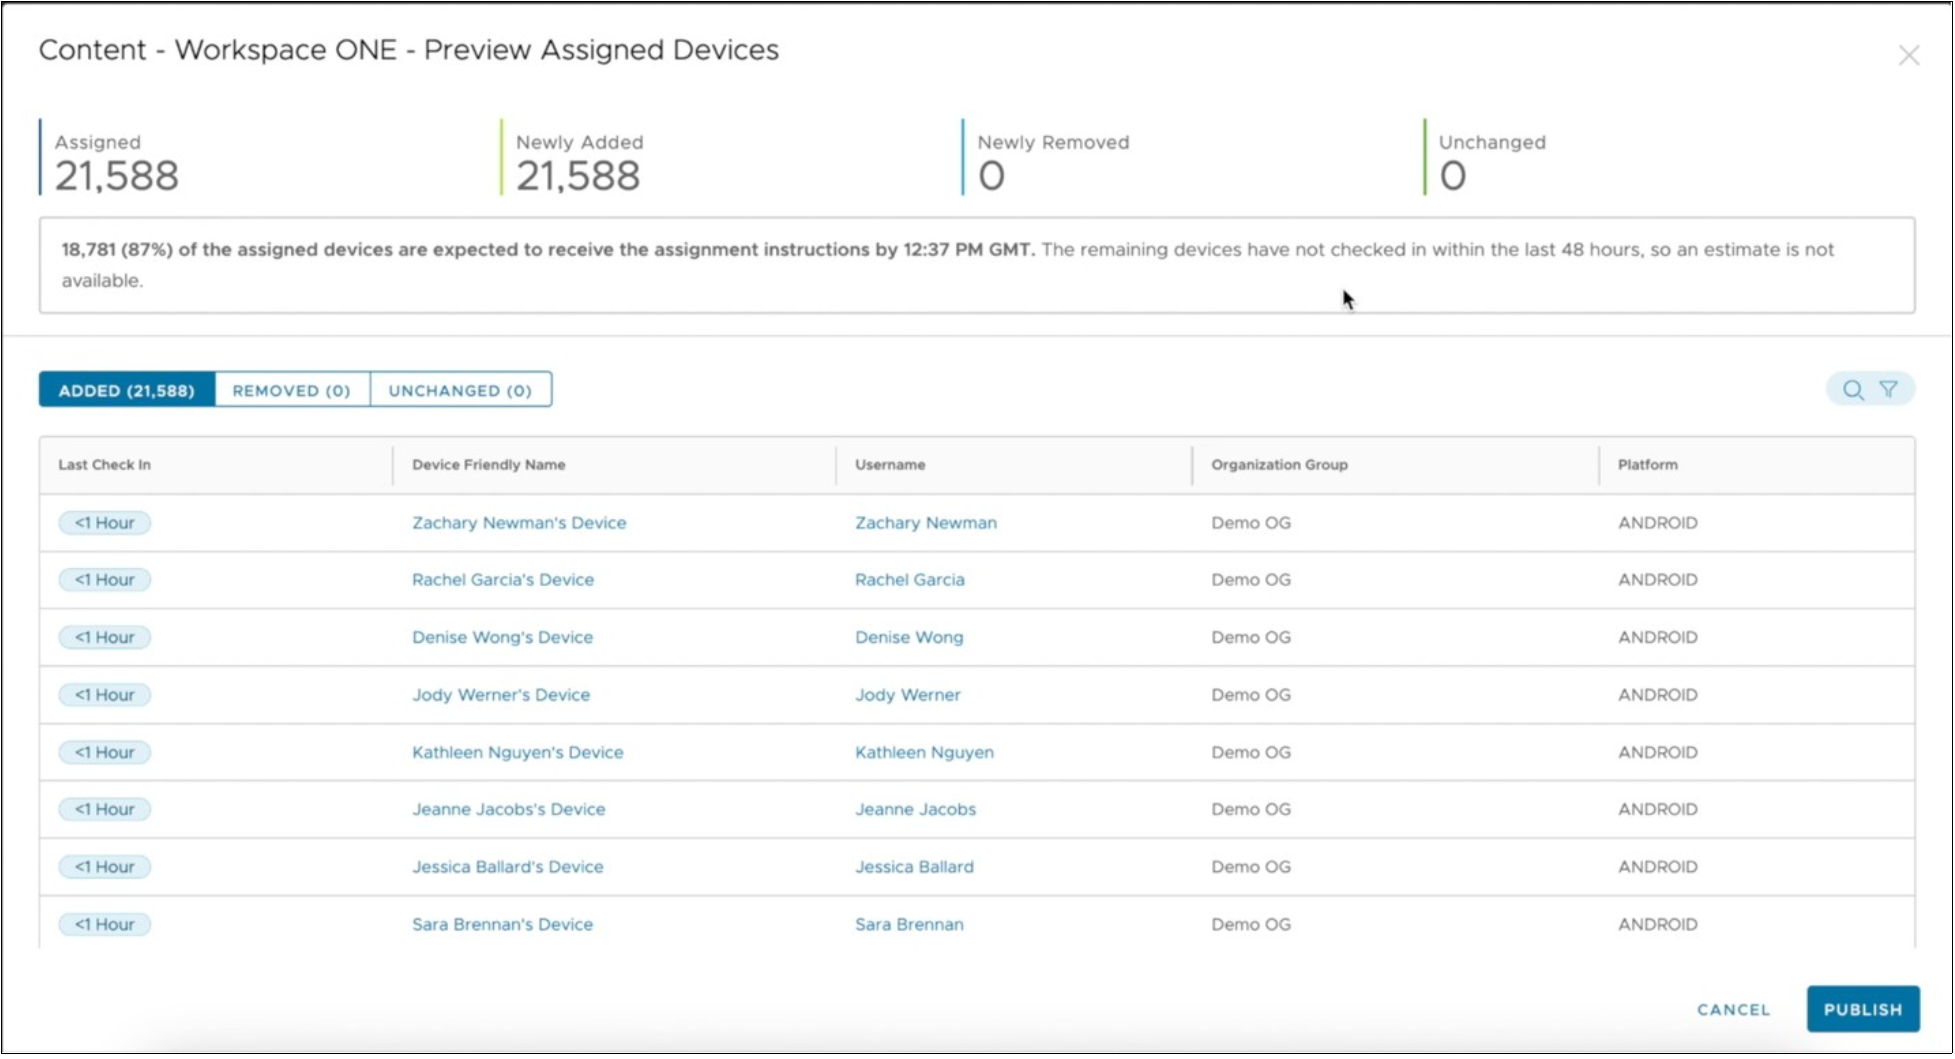Click Jeanne Jacobs username link

point(915,809)
